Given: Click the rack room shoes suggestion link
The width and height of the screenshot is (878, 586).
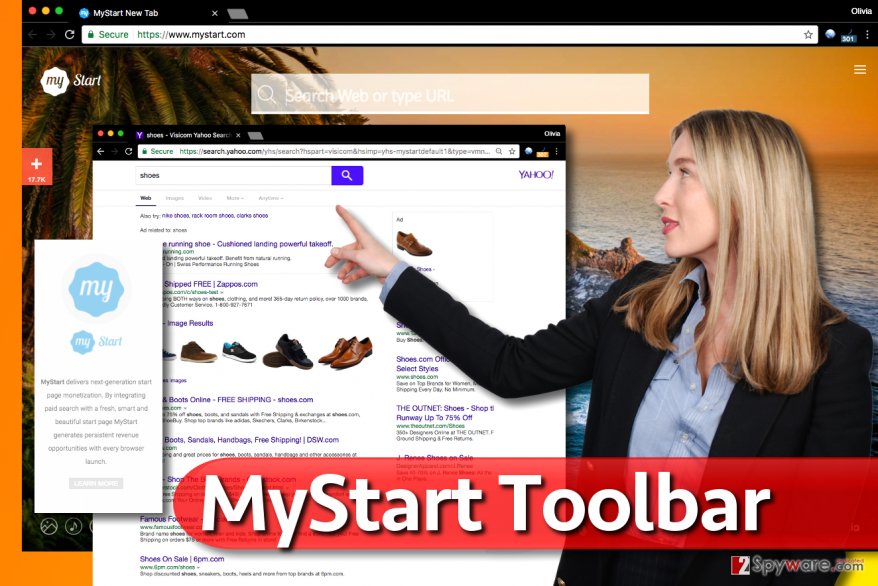Looking at the screenshot, I should point(213,215).
